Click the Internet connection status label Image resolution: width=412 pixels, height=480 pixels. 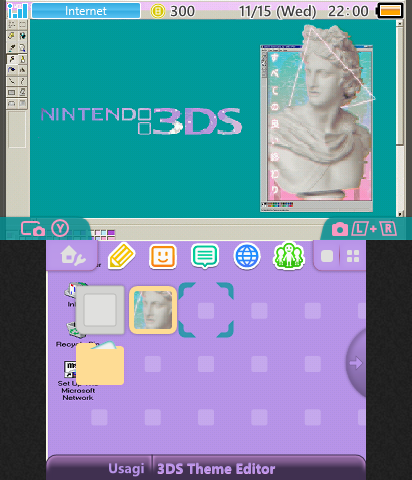point(86,11)
